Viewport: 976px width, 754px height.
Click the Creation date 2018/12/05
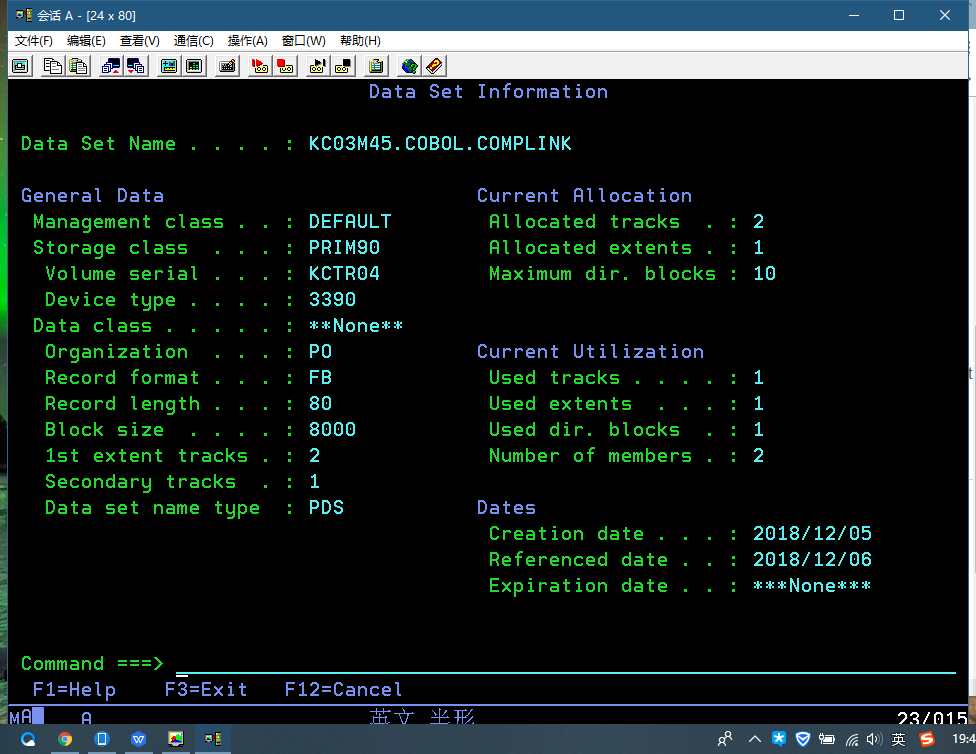click(x=812, y=534)
